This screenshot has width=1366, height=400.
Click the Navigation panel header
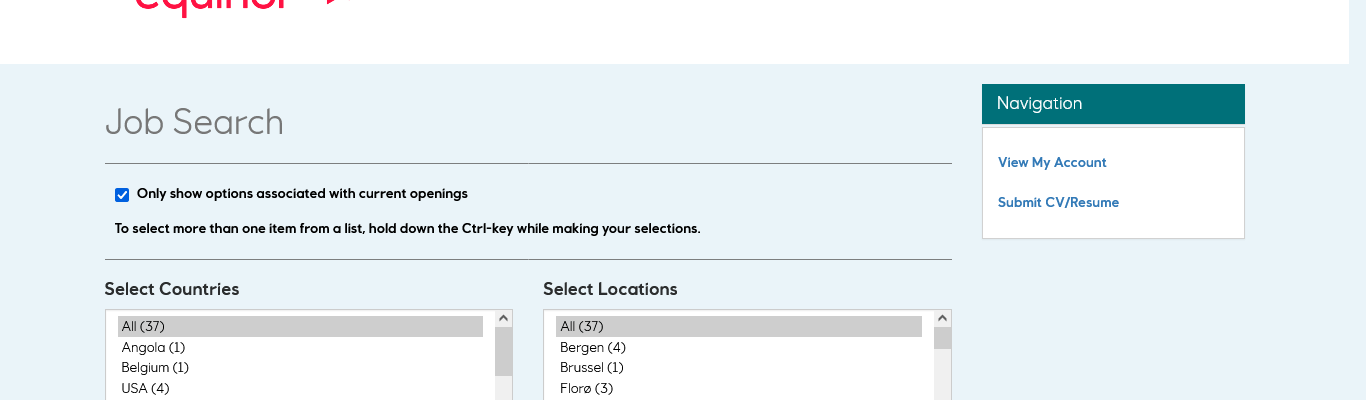1113,104
